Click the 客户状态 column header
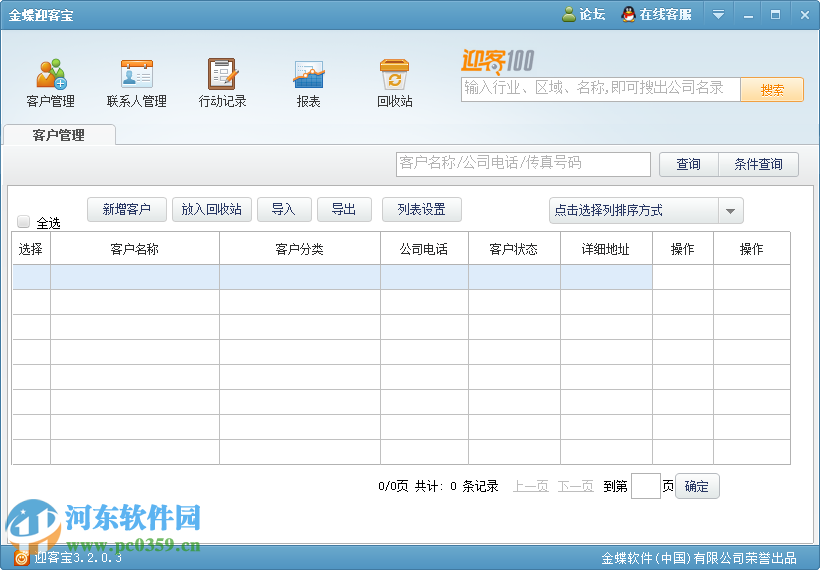820x570 pixels. point(514,249)
